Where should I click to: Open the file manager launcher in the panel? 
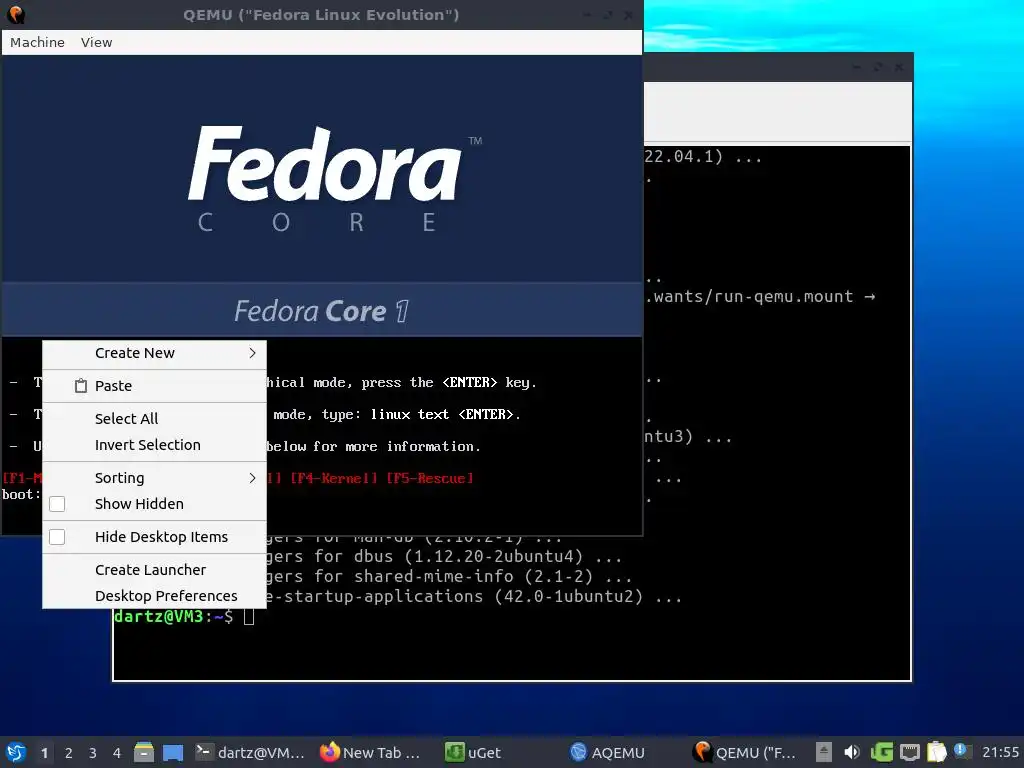tap(144, 752)
